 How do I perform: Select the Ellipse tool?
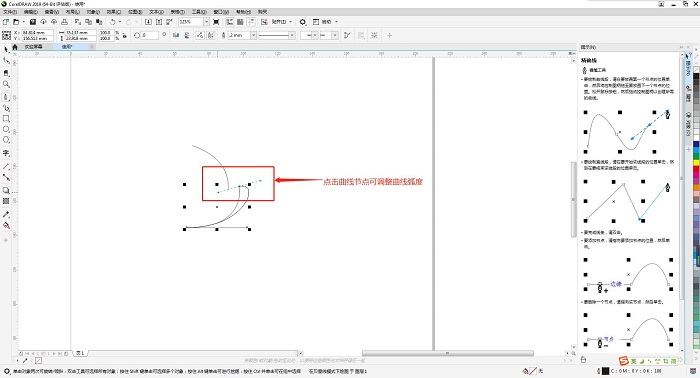pos(6,129)
